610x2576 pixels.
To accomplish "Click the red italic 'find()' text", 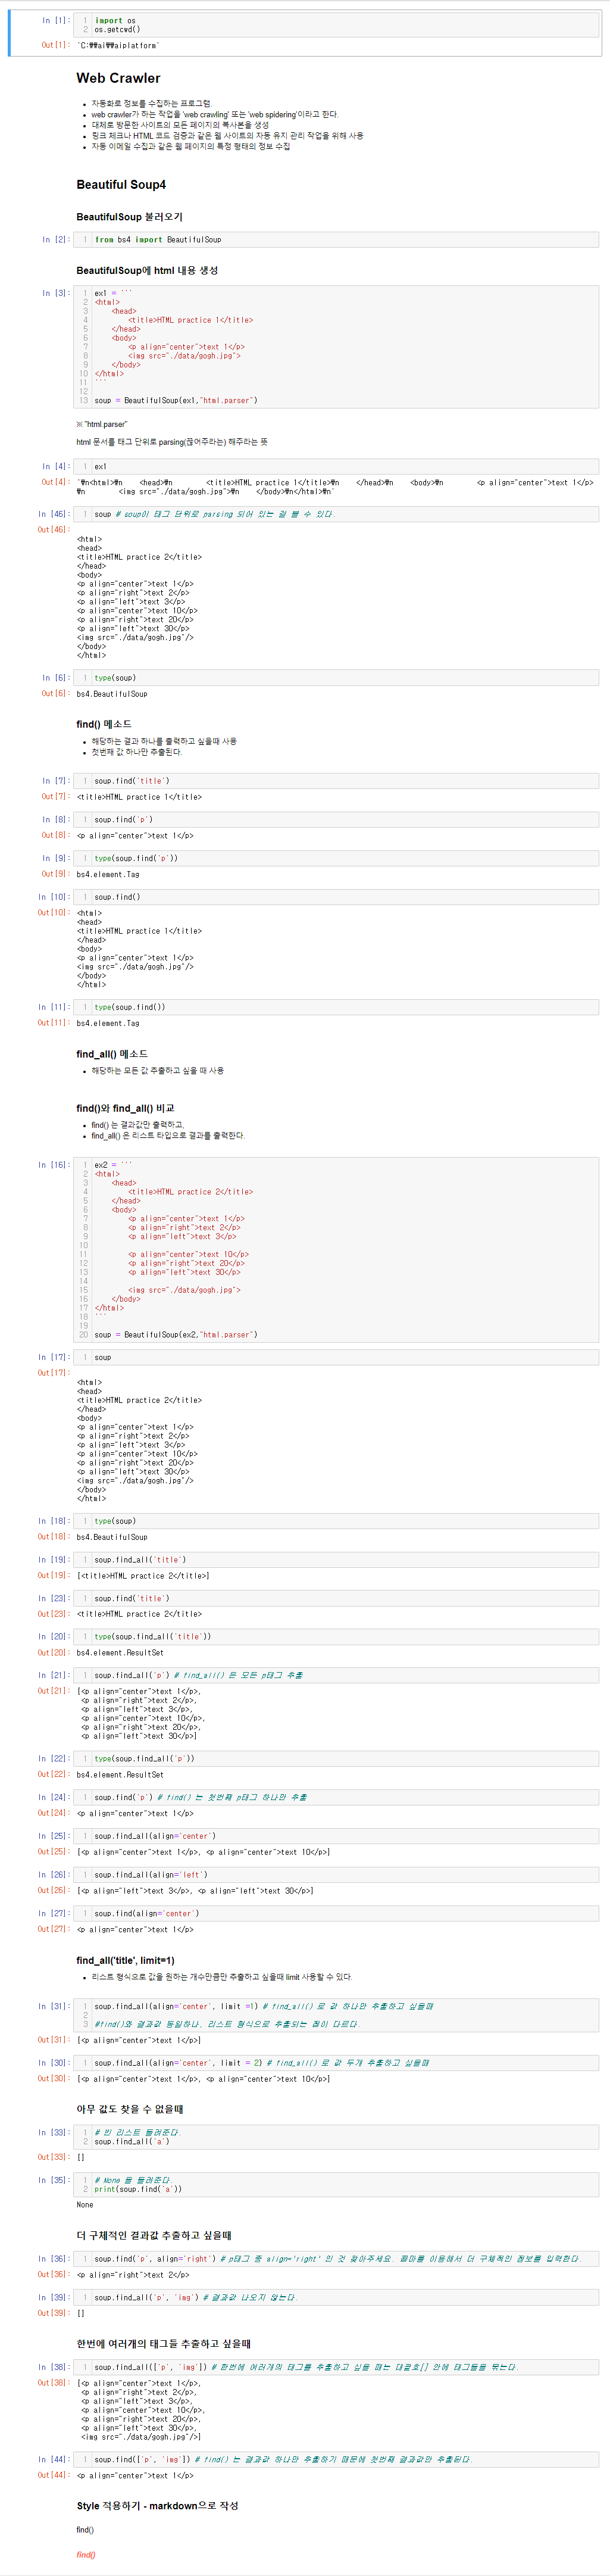I will click(x=86, y=2555).
